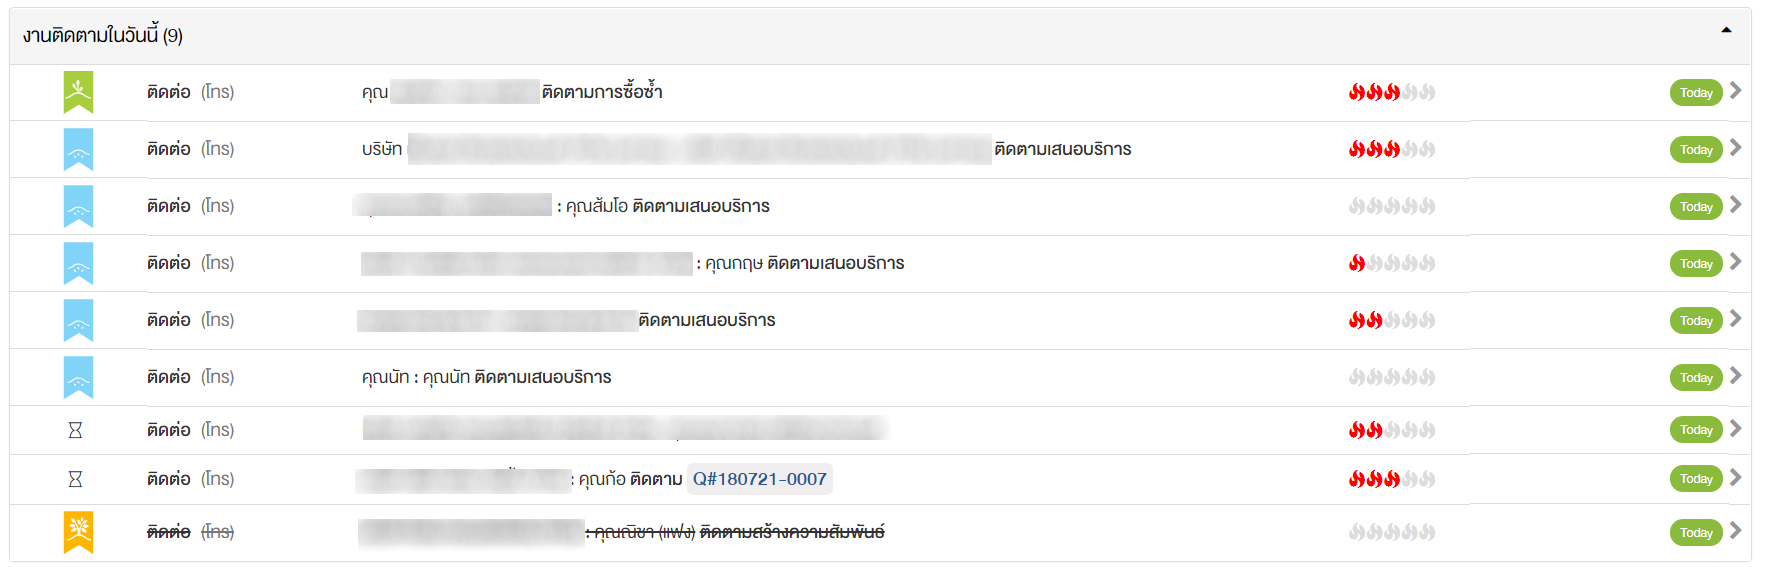Open first task using its right chevron
This screenshot has width=1767, height=567.
tap(1735, 91)
